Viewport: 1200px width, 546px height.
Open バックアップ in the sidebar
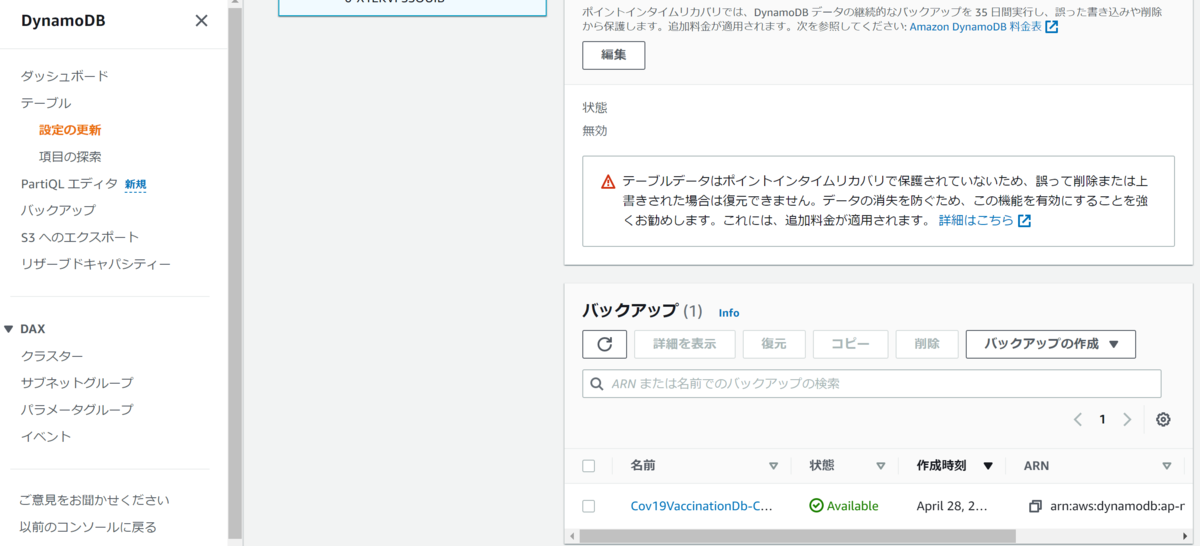58,210
